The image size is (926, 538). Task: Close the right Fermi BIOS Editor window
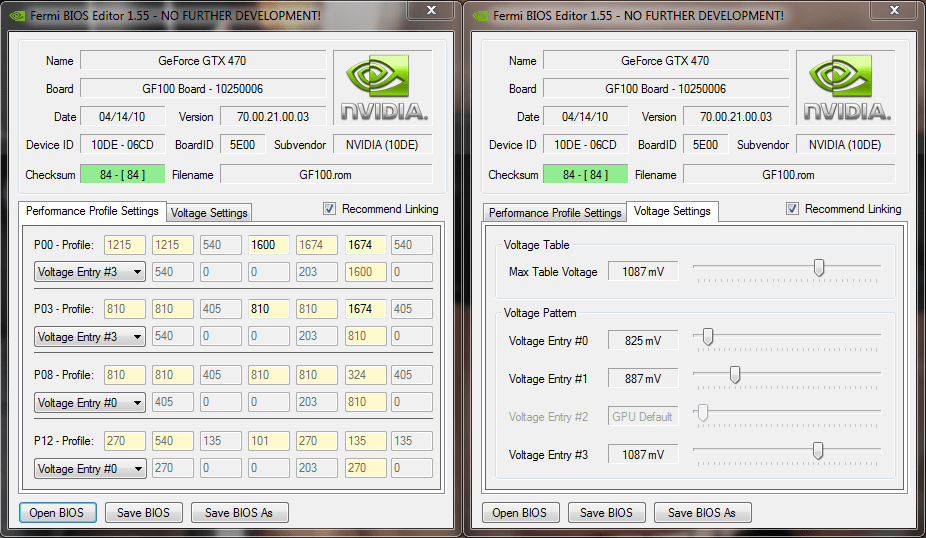point(895,10)
